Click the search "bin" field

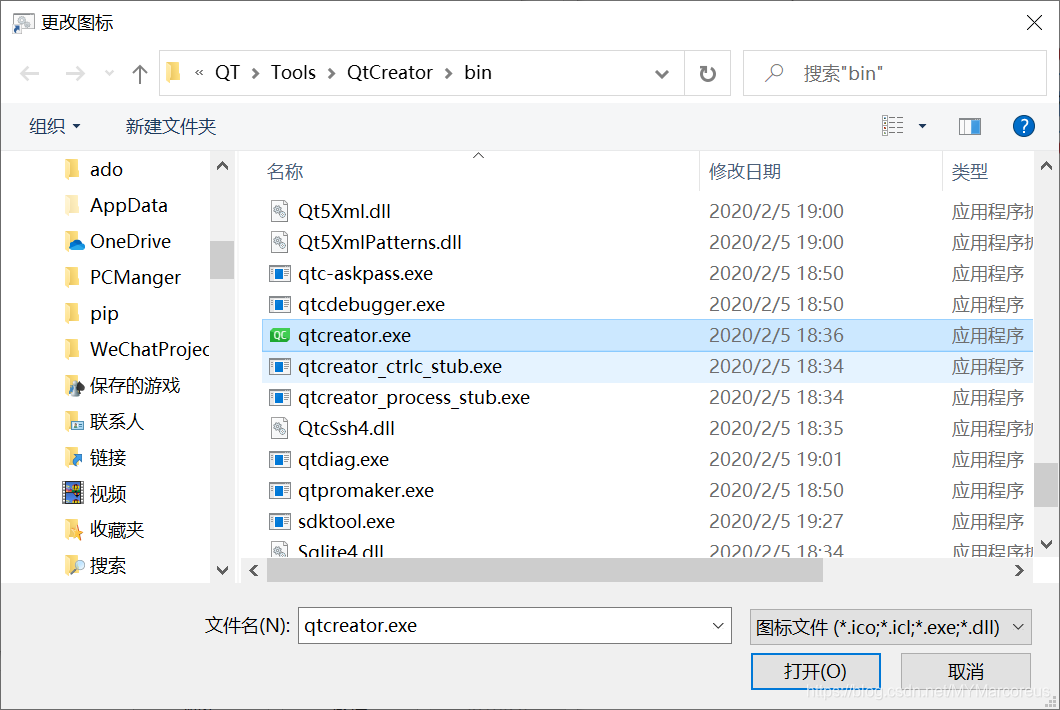(894, 73)
